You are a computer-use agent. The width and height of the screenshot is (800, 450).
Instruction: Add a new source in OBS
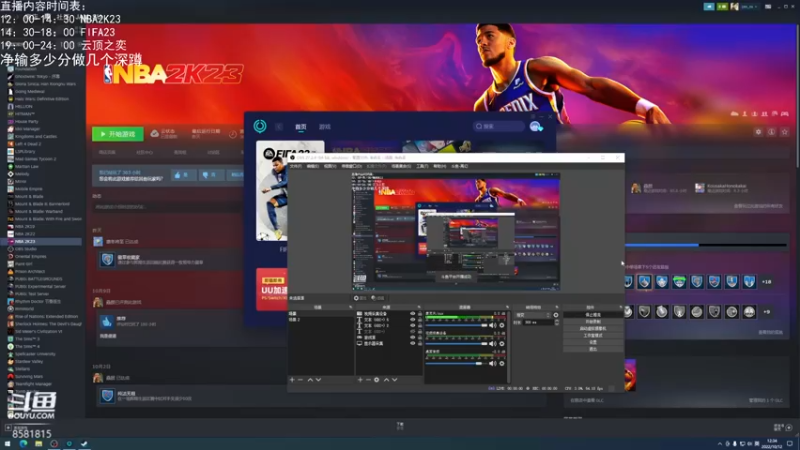pyautogui.click(x=360, y=380)
